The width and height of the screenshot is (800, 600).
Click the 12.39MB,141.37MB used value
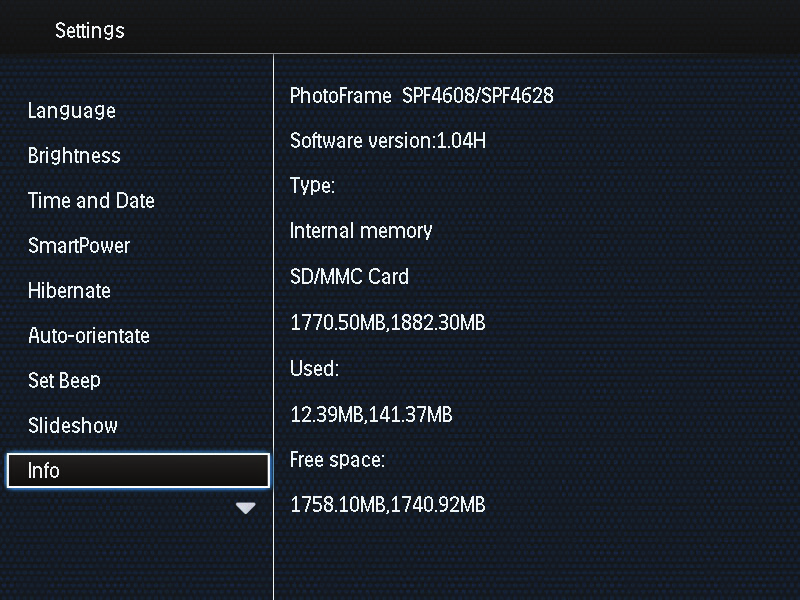[x=371, y=414]
